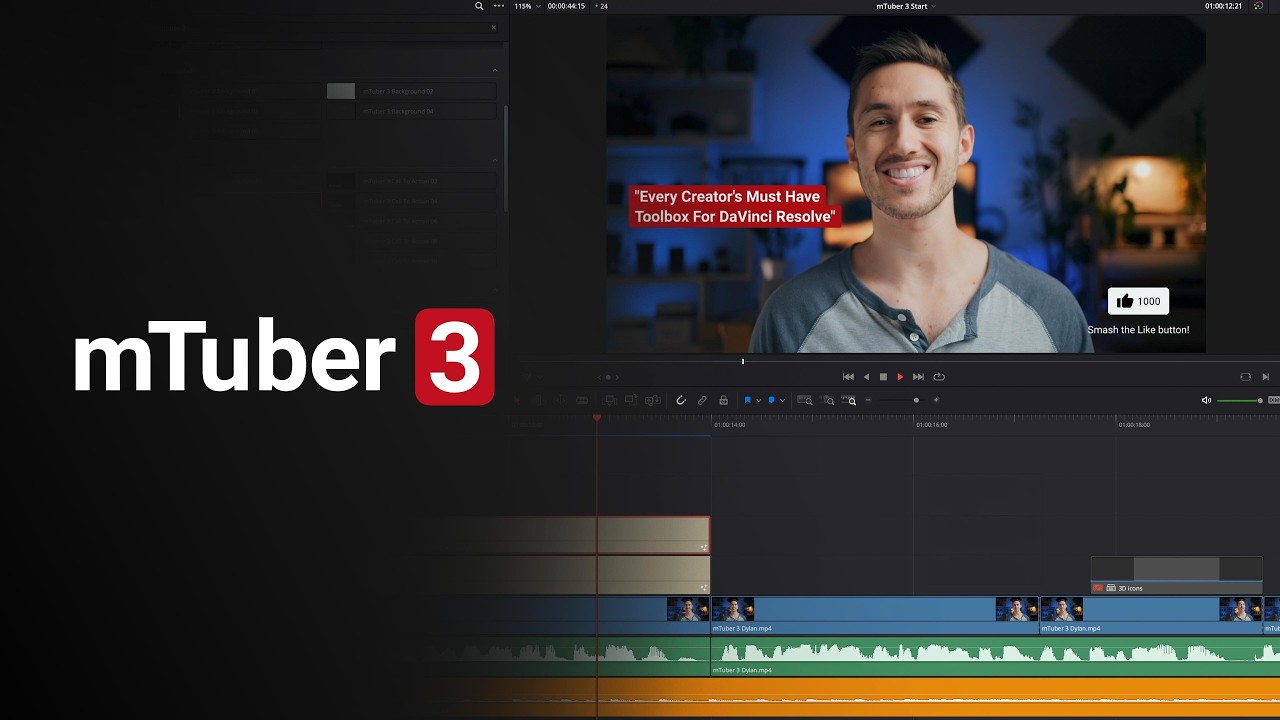Click the match frame icon right of transport
The height and width of the screenshot is (720, 1280).
point(1245,377)
